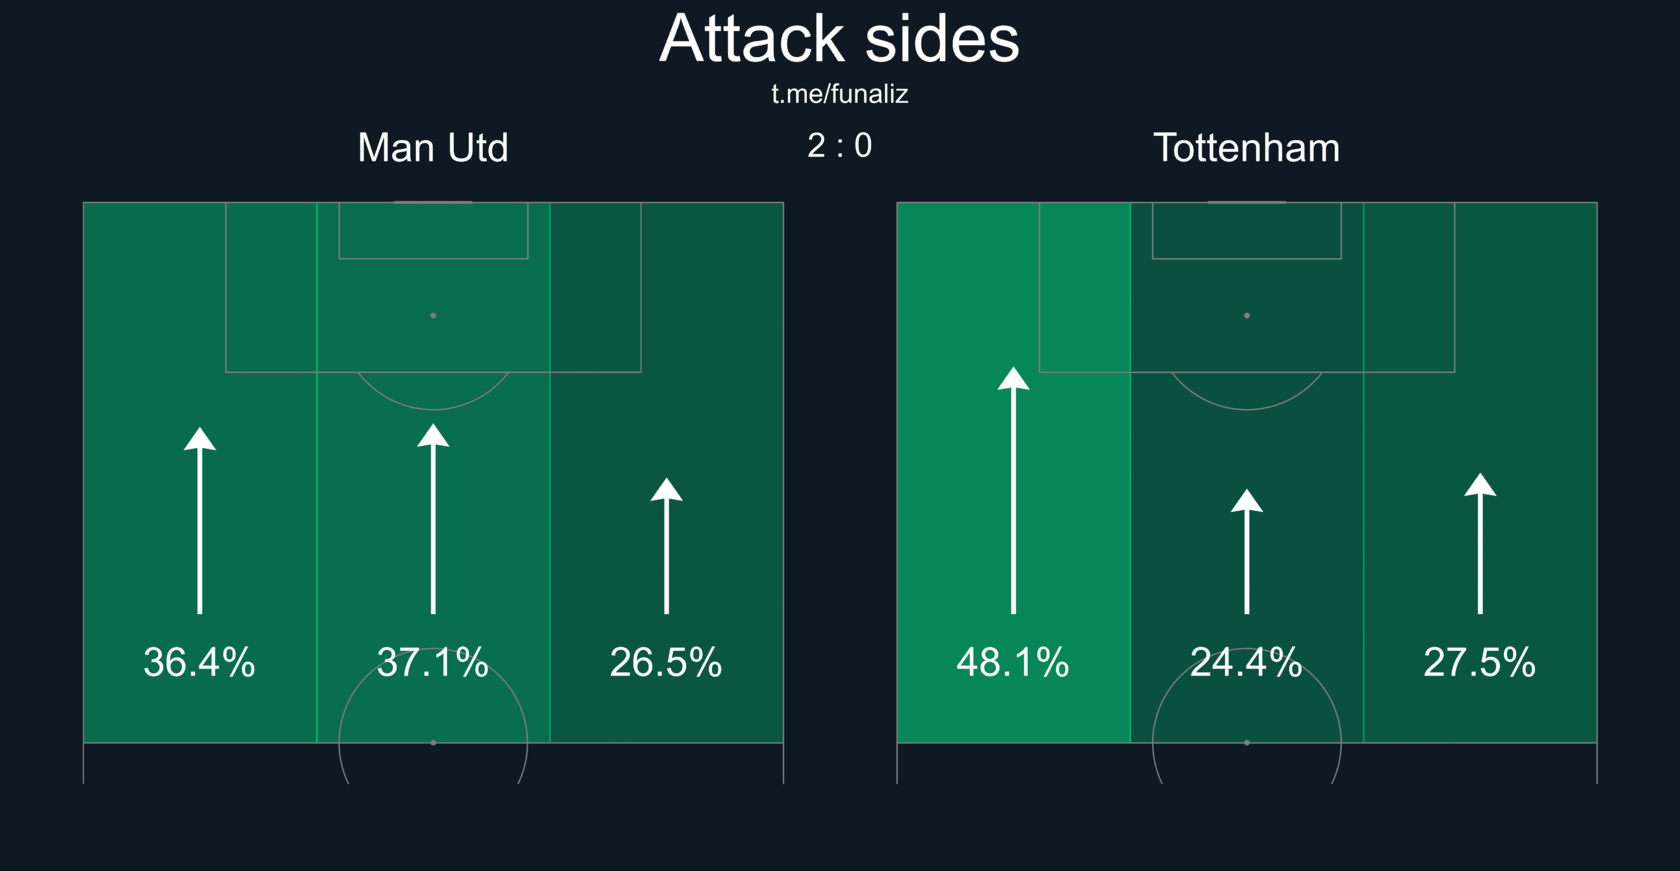Image resolution: width=1680 pixels, height=871 pixels.
Task: Click the 24.4% central Tottenham label
Action: point(1246,662)
